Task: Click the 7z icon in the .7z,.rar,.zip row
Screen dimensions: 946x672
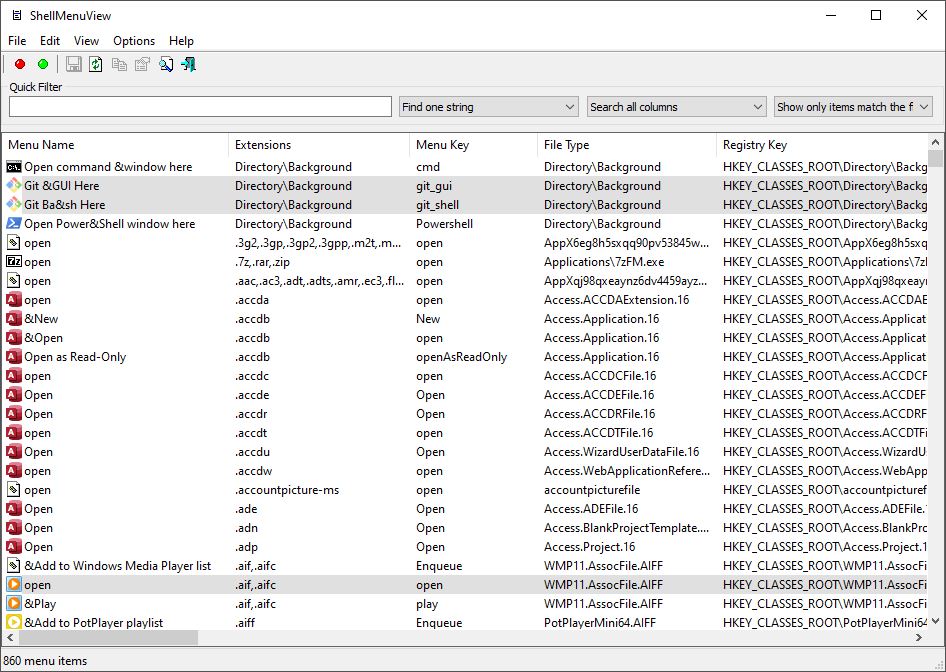Action: [13, 262]
